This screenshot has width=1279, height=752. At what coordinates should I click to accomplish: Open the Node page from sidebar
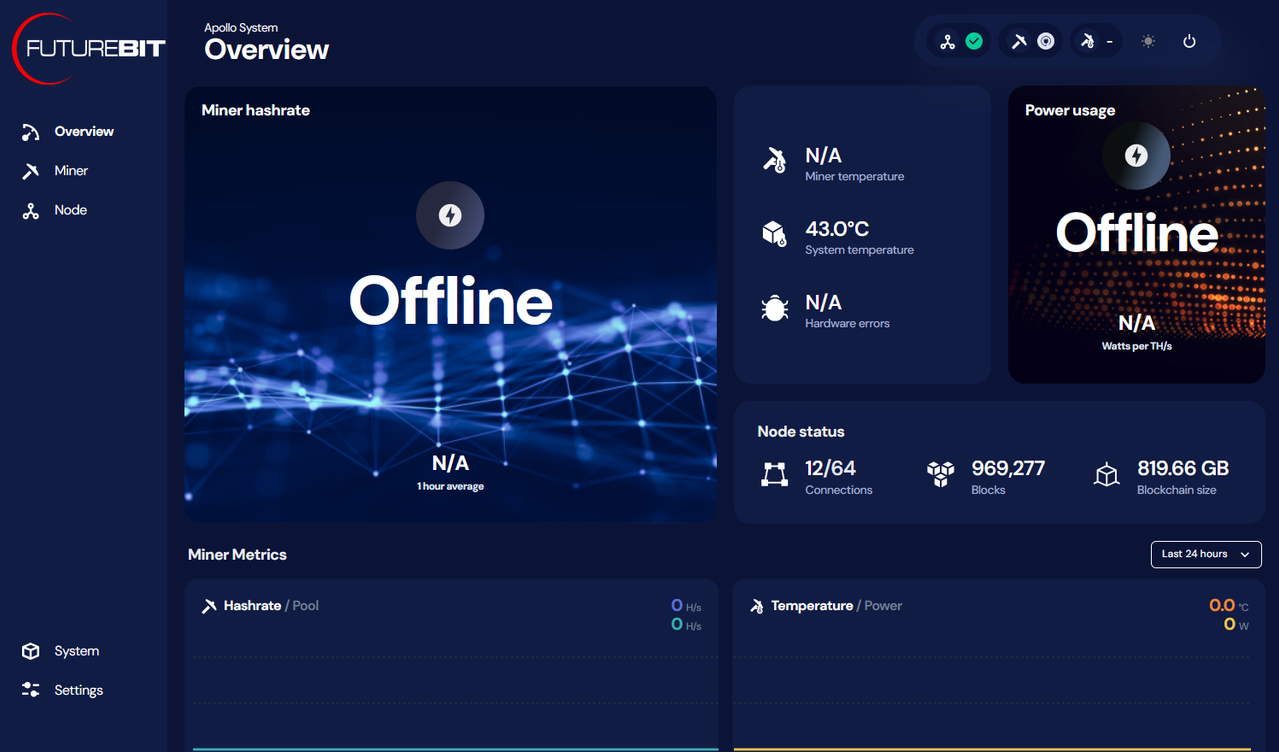coord(54,211)
